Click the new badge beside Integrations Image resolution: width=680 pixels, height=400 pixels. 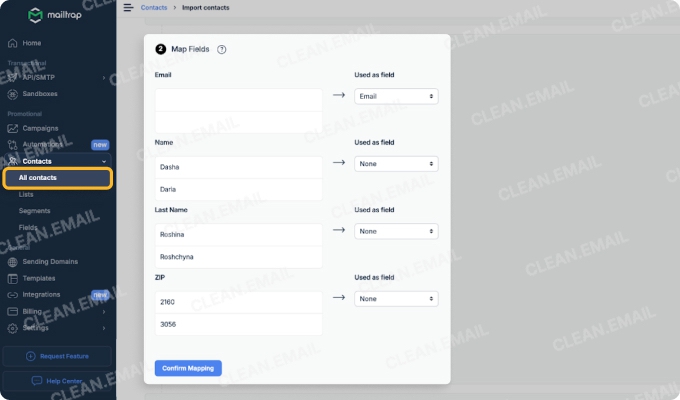pos(100,295)
